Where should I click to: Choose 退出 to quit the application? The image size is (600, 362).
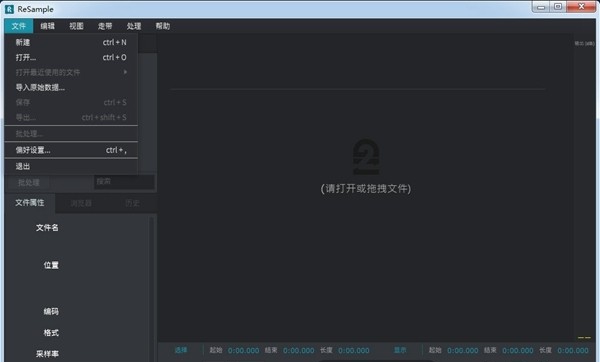pyautogui.click(x=71, y=166)
